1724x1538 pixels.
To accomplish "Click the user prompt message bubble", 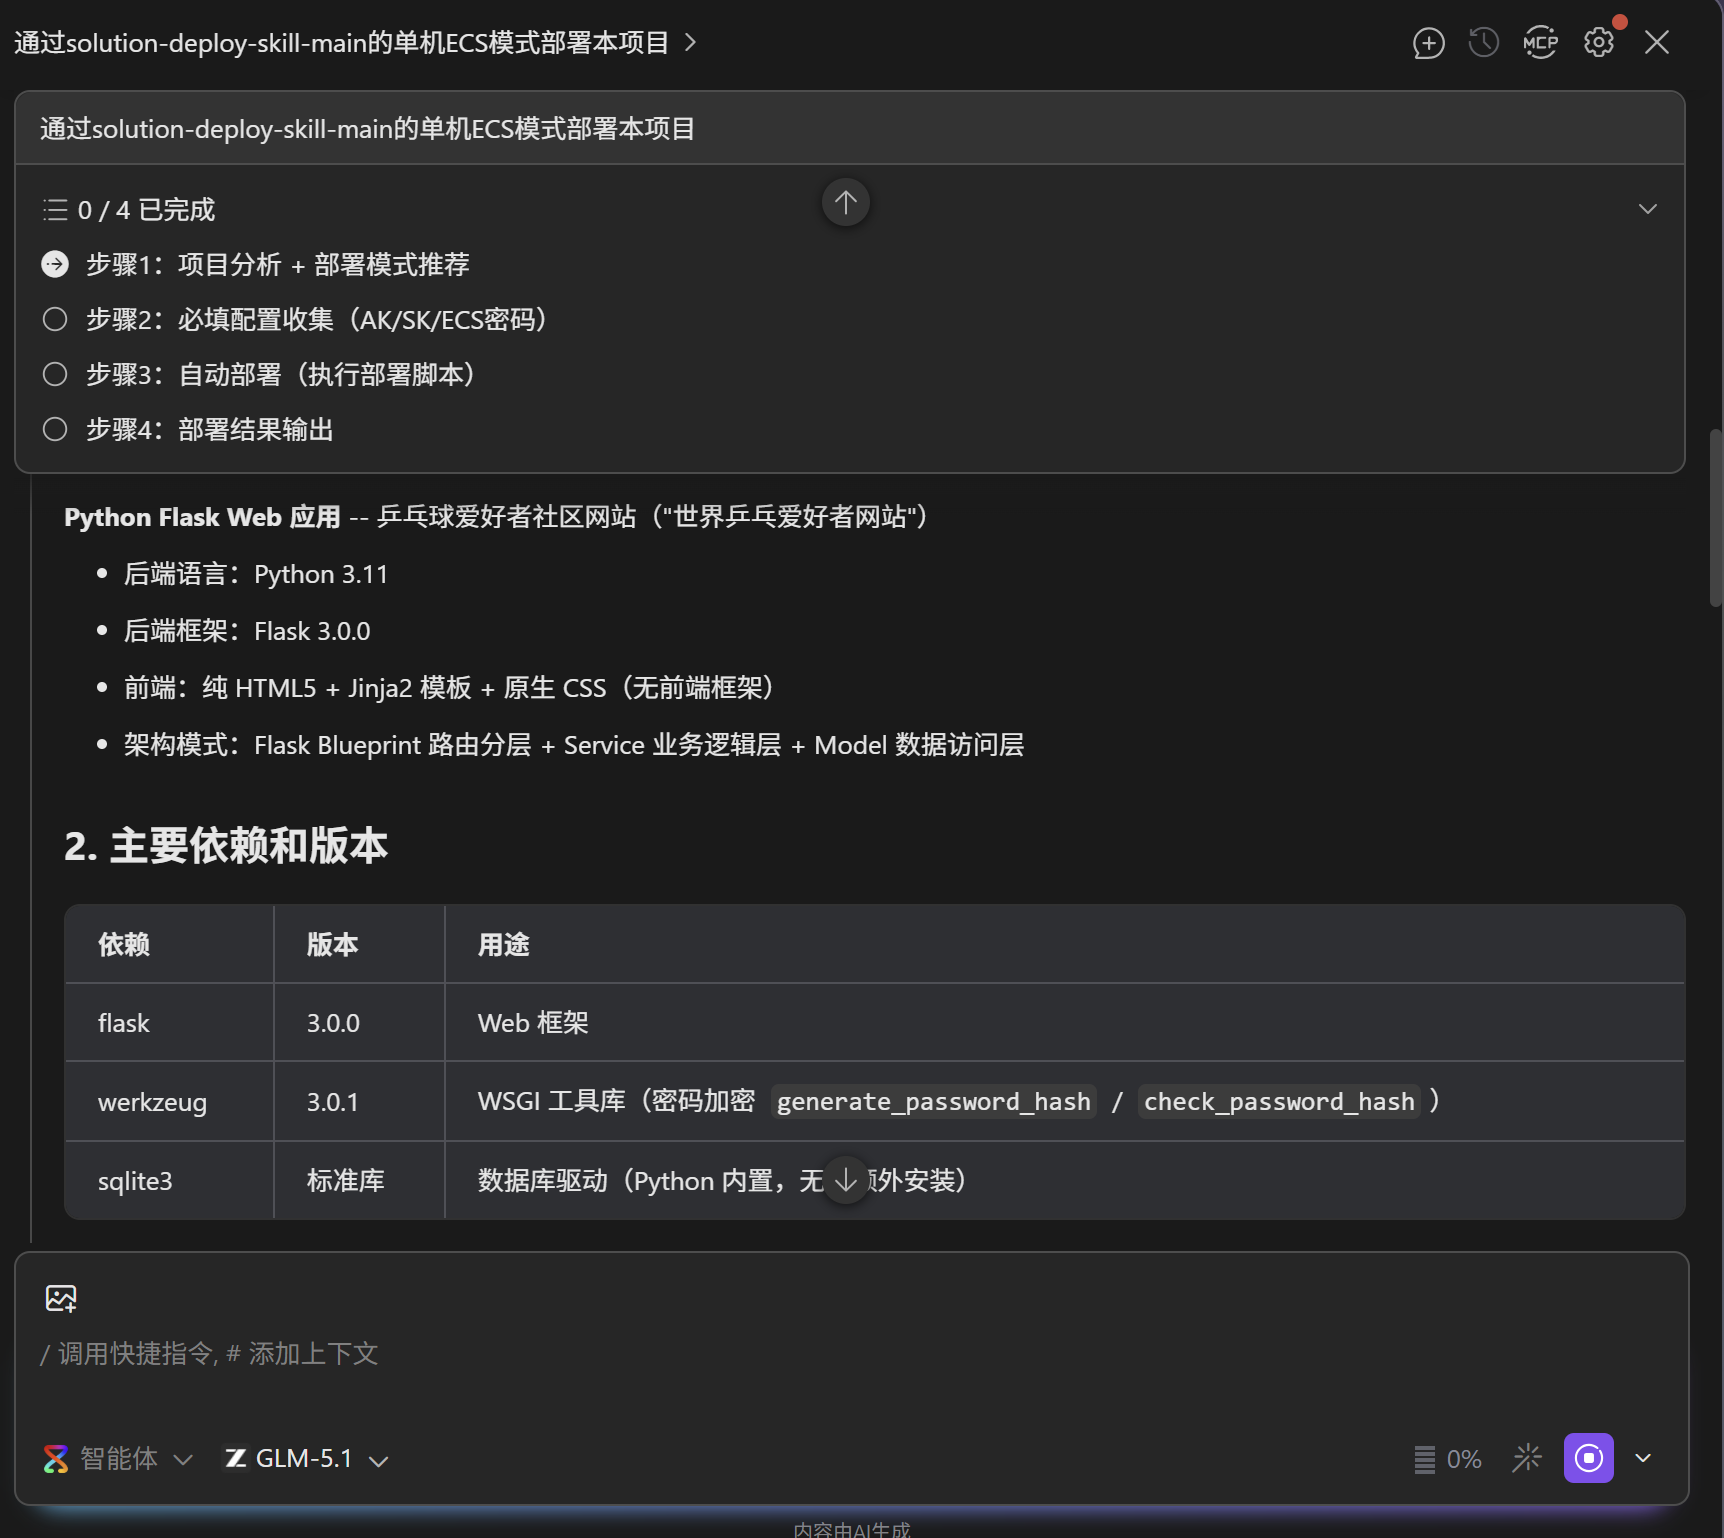I will pos(850,128).
